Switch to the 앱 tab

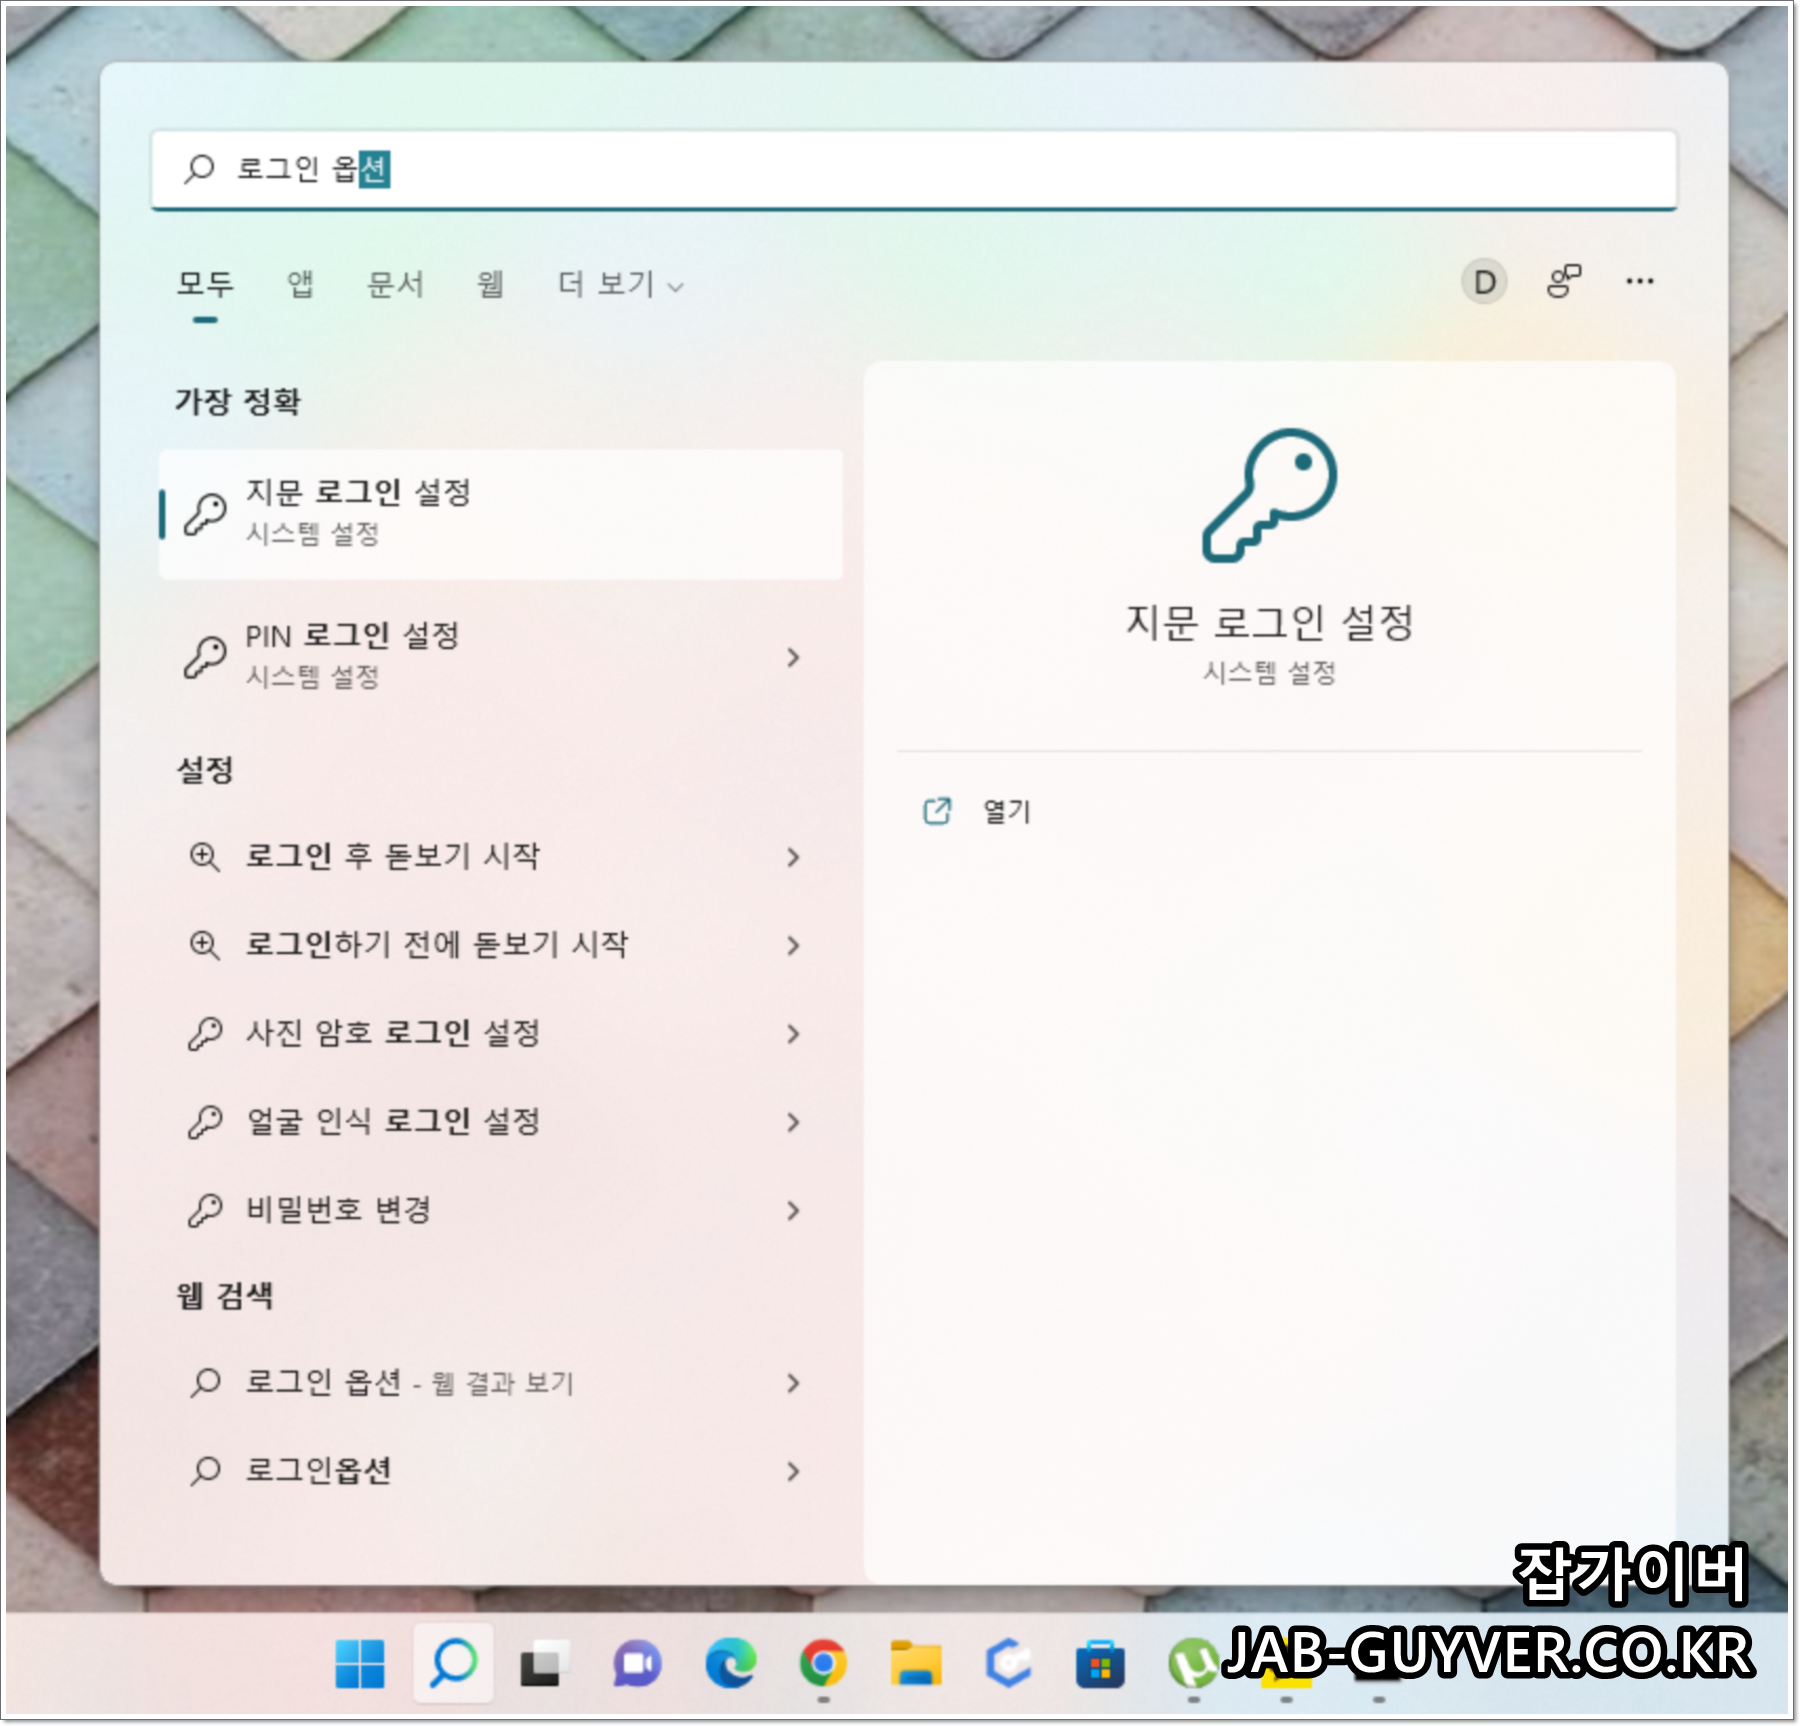(300, 284)
